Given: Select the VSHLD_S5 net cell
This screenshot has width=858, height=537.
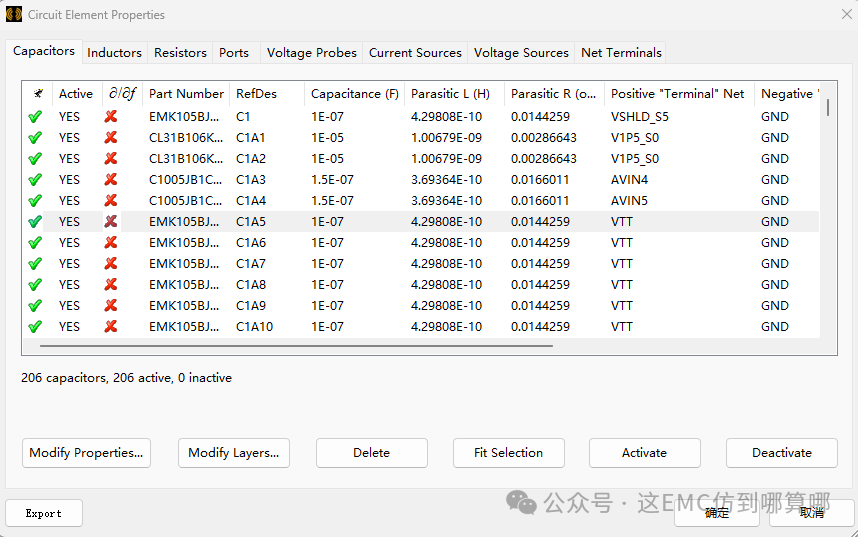Looking at the screenshot, I should point(640,117).
